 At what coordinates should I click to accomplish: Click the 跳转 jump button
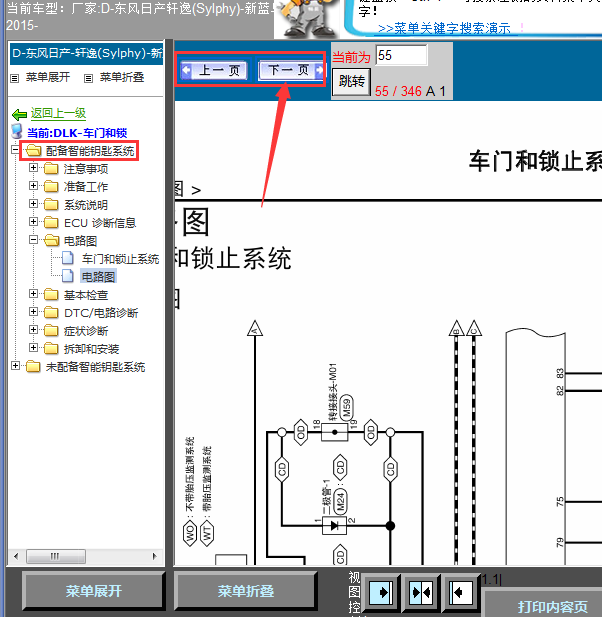(x=351, y=81)
